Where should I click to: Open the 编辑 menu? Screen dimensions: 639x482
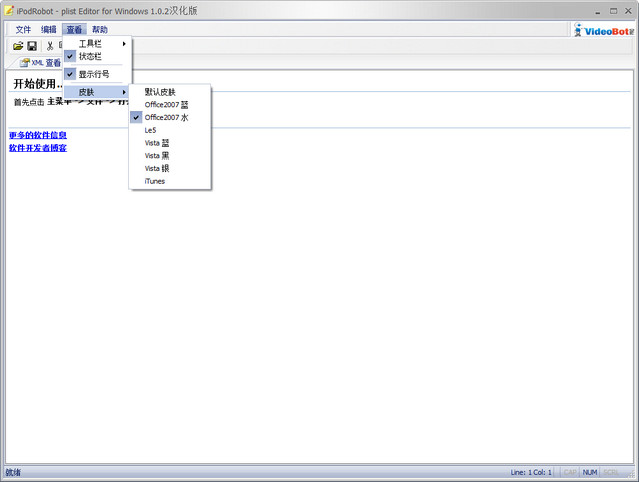(49, 30)
